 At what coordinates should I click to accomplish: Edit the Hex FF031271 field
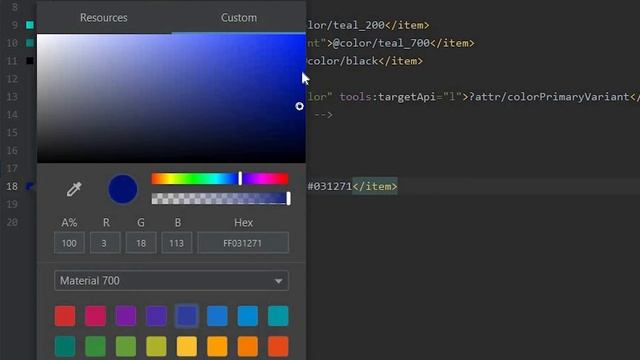tap(243, 243)
